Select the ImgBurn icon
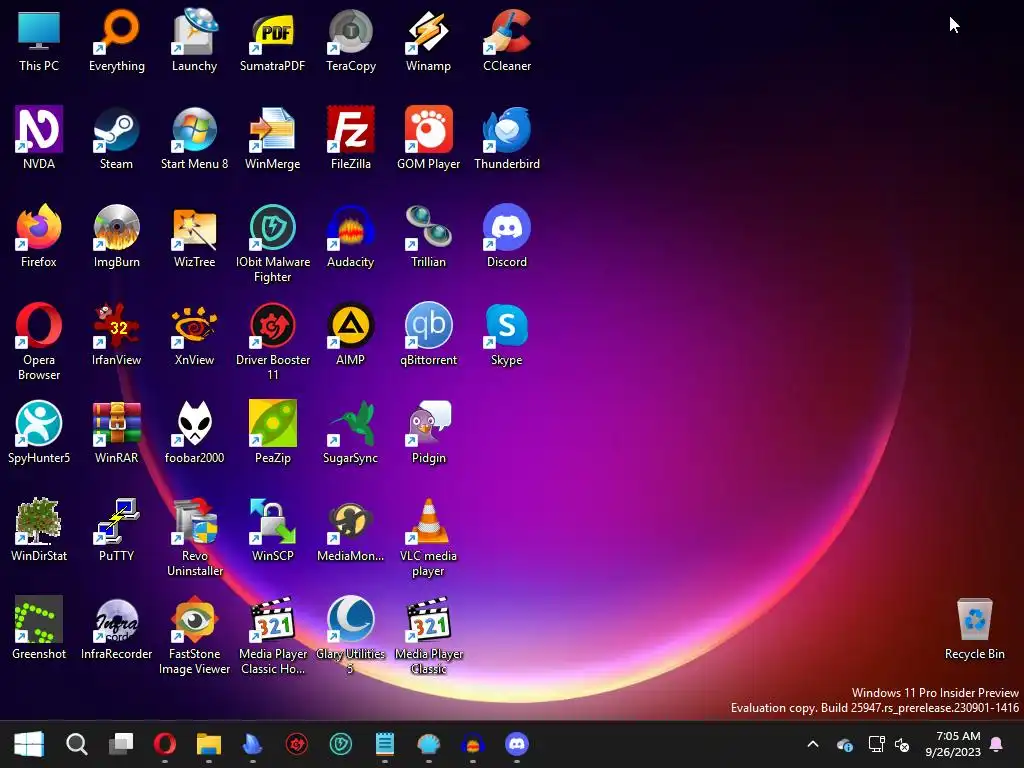Viewport: 1024px width, 768px height. tap(116, 236)
